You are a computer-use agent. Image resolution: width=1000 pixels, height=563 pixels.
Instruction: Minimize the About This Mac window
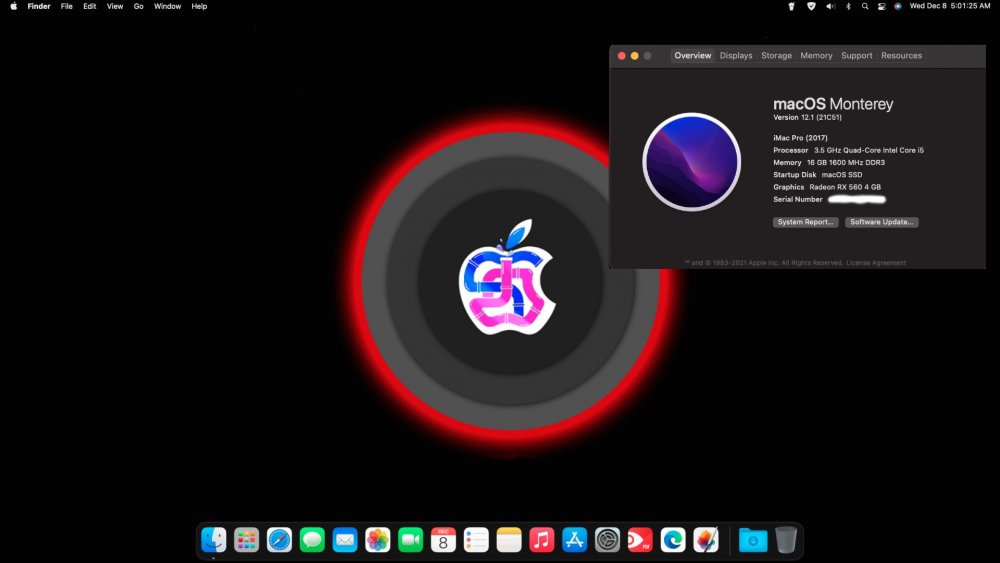click(x=635, y=56)
